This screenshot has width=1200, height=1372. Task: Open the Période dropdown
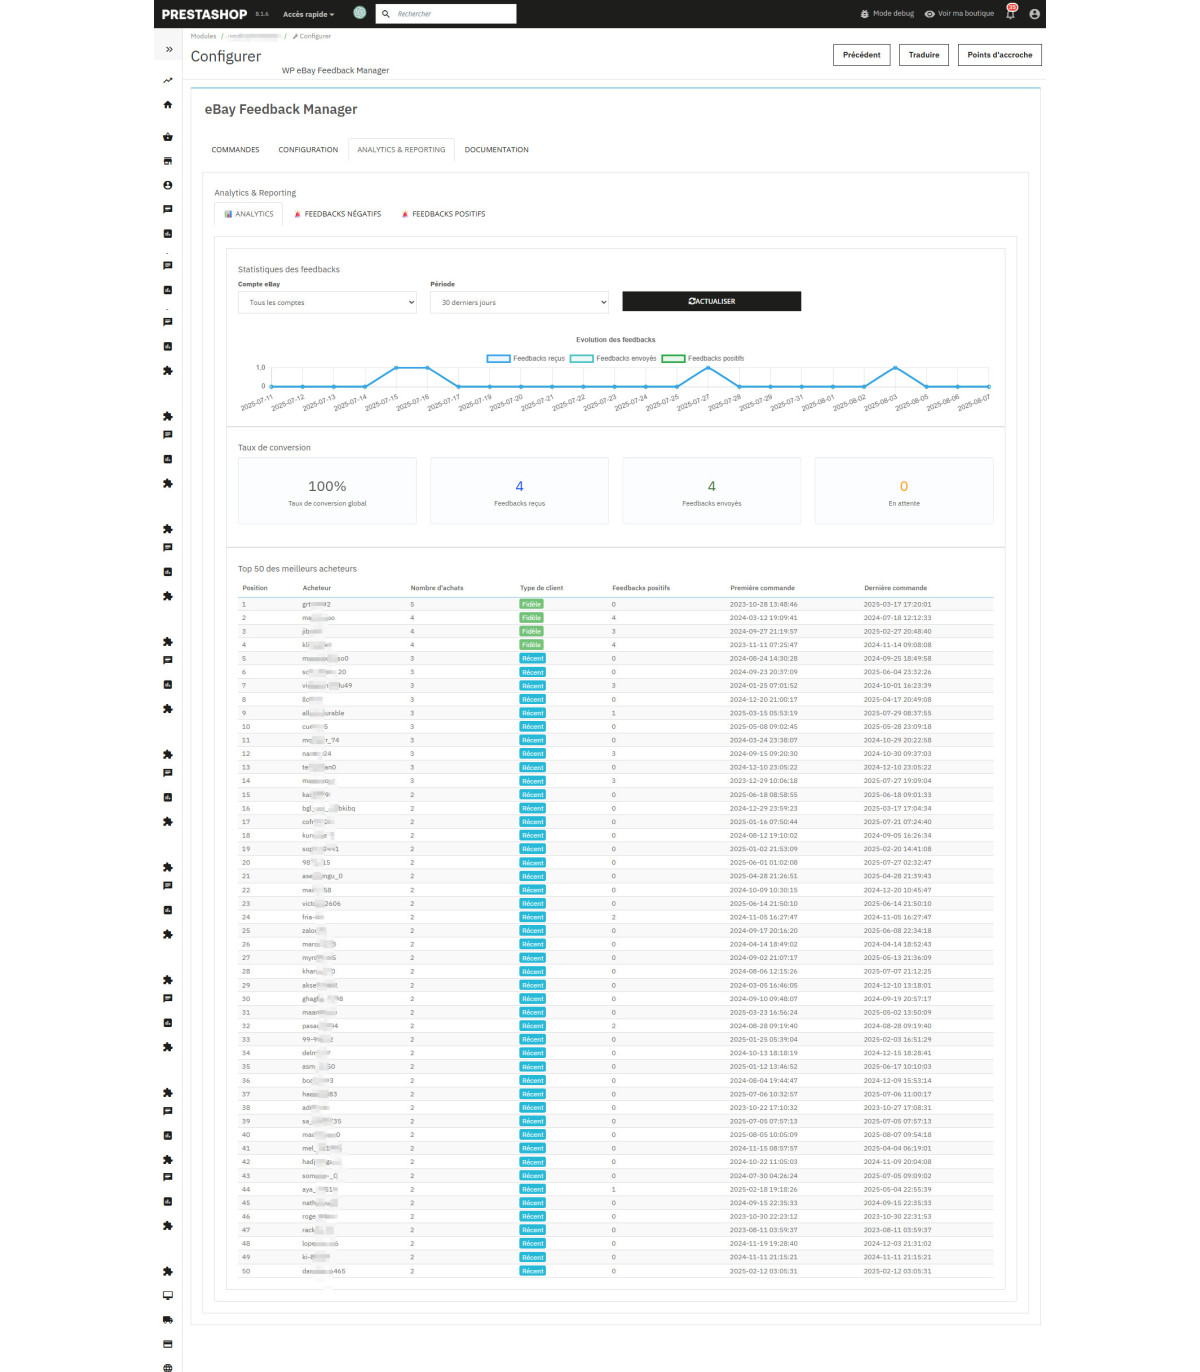(x=519, y=302)
